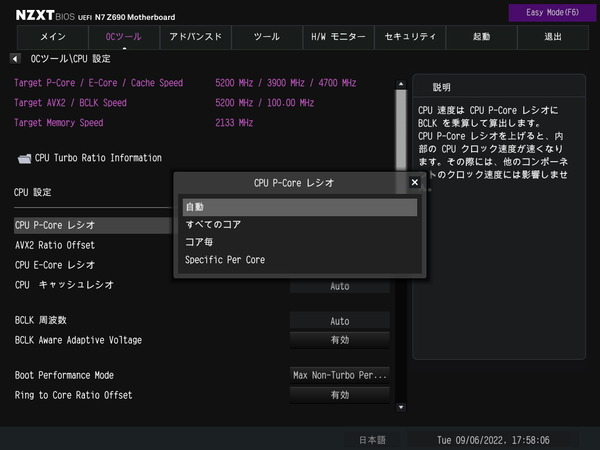Image resolution: width=600 pixels, height=450 pixels.
Task: Click the CPU キャッシュレシオ Auto value
Action: [339, 286]
